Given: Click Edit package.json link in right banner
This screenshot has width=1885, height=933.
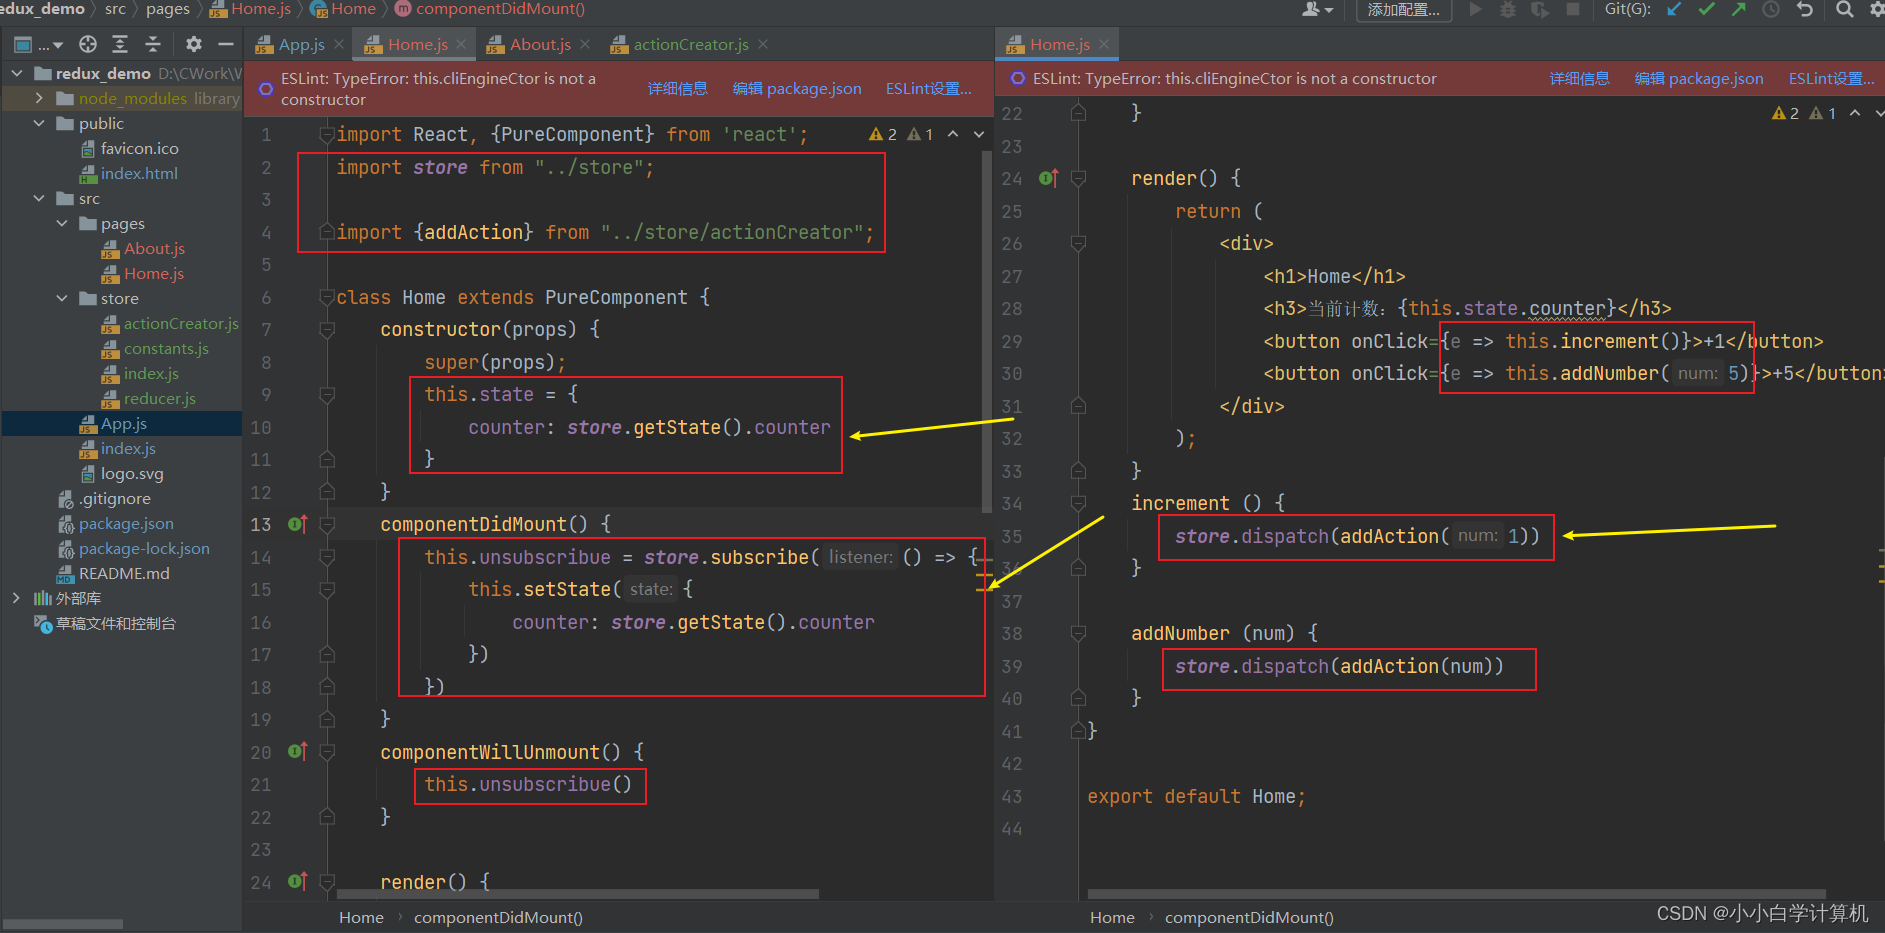Looking at the screenshot, I should click(x=1699, y=78).
